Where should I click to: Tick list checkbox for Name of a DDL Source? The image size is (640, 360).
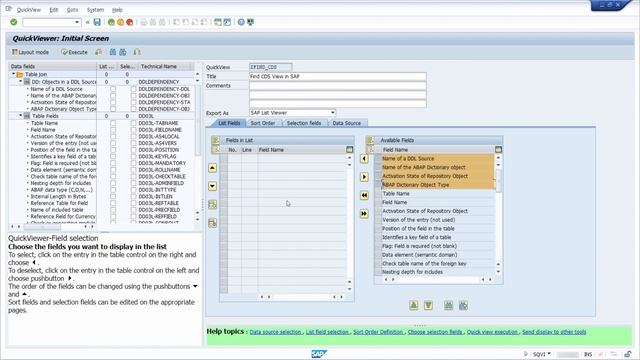pyautogui.click(x=113, y=89)
